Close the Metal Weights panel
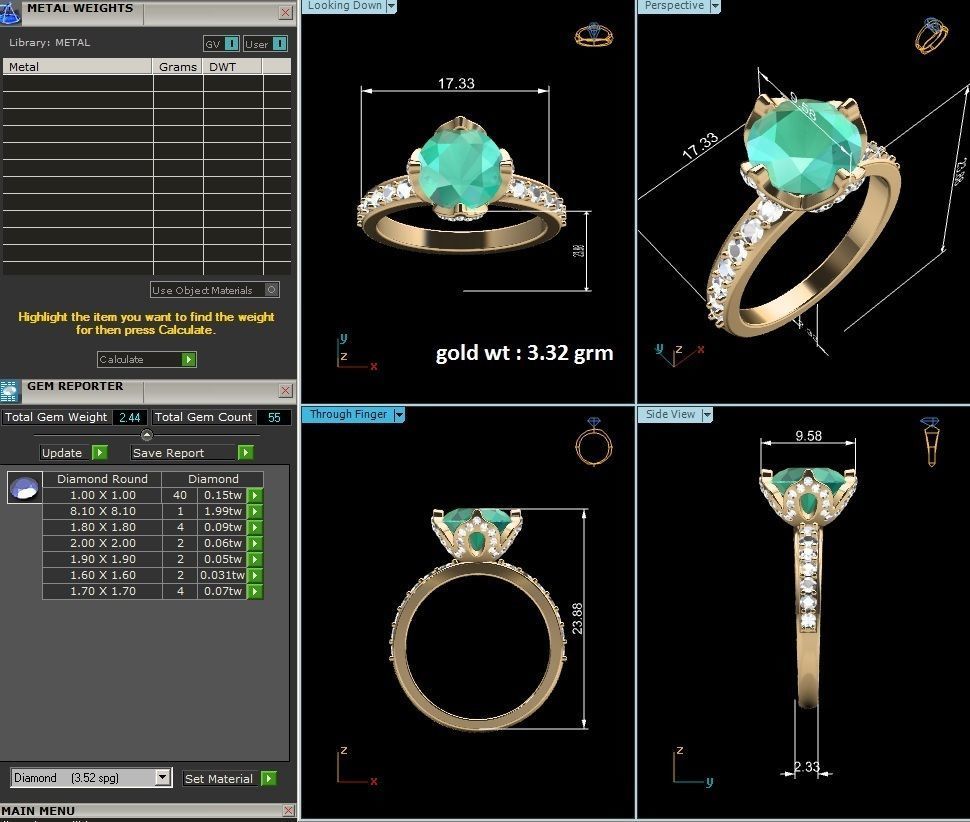The image size is (970, 822). (x=285, y=12)
